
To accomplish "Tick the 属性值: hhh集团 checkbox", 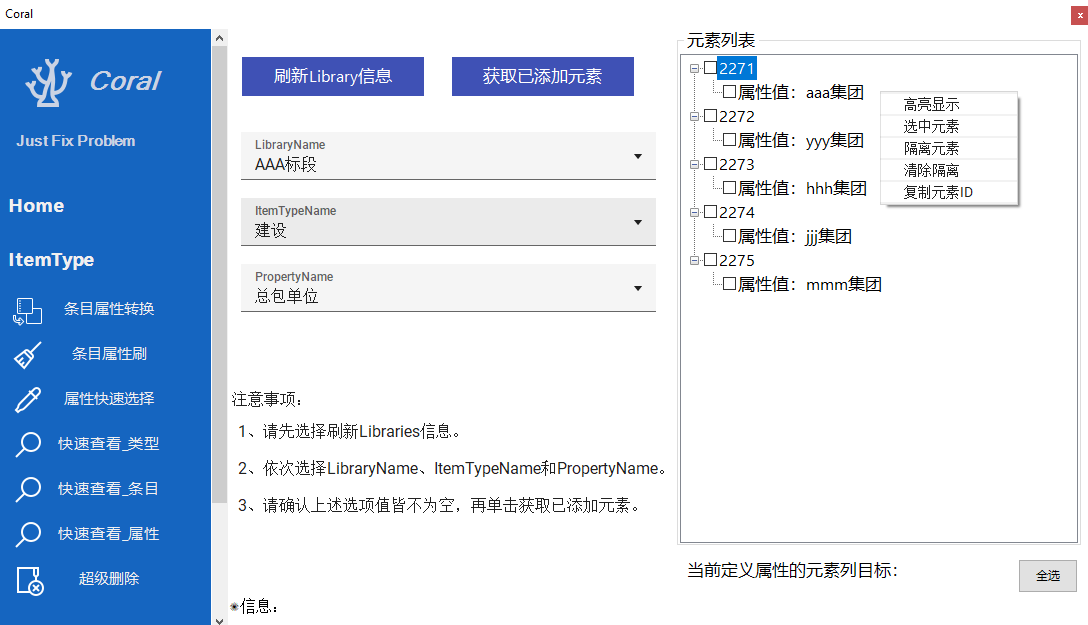I will 730,188.
